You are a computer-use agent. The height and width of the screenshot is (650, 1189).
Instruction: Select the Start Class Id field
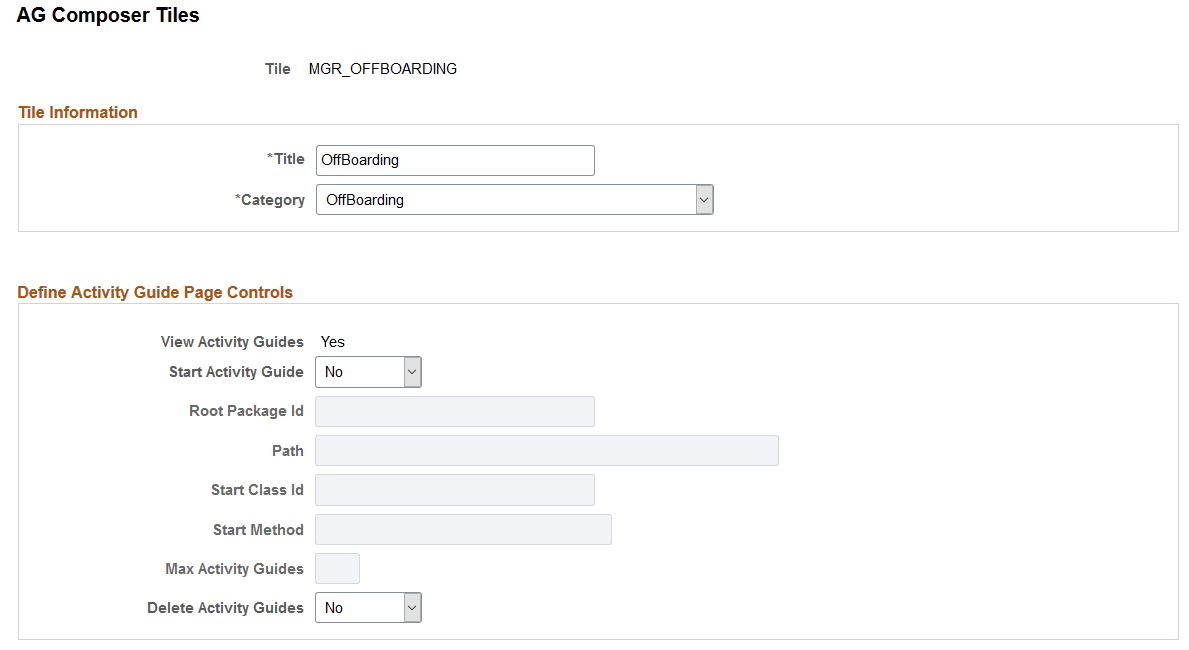coord(454,490)
